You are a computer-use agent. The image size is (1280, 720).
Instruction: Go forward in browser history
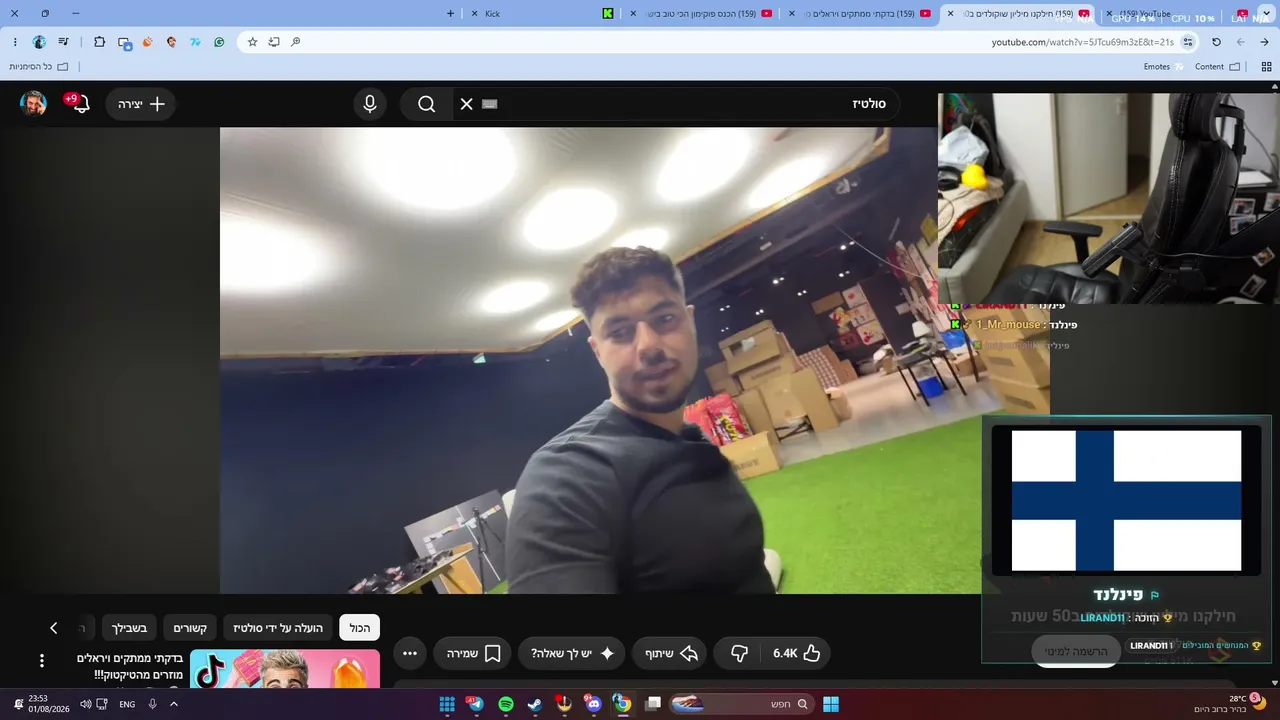[x=1265, y=42]
